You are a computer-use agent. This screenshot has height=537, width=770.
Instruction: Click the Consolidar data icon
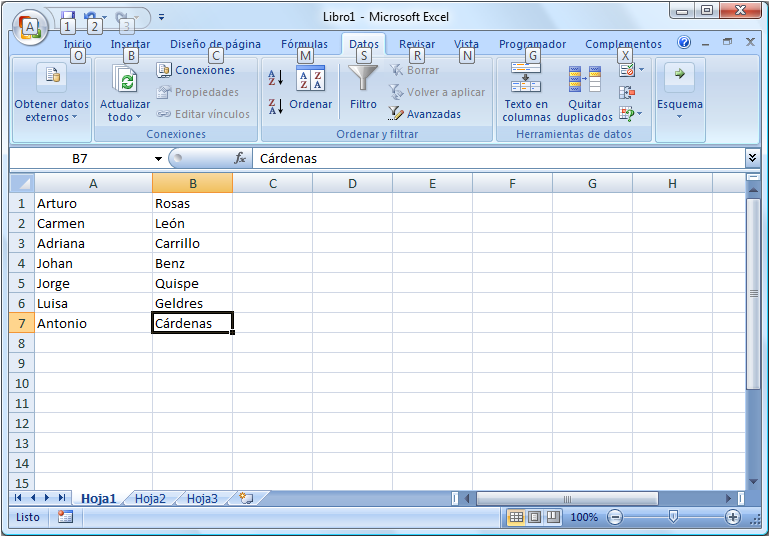627,92
